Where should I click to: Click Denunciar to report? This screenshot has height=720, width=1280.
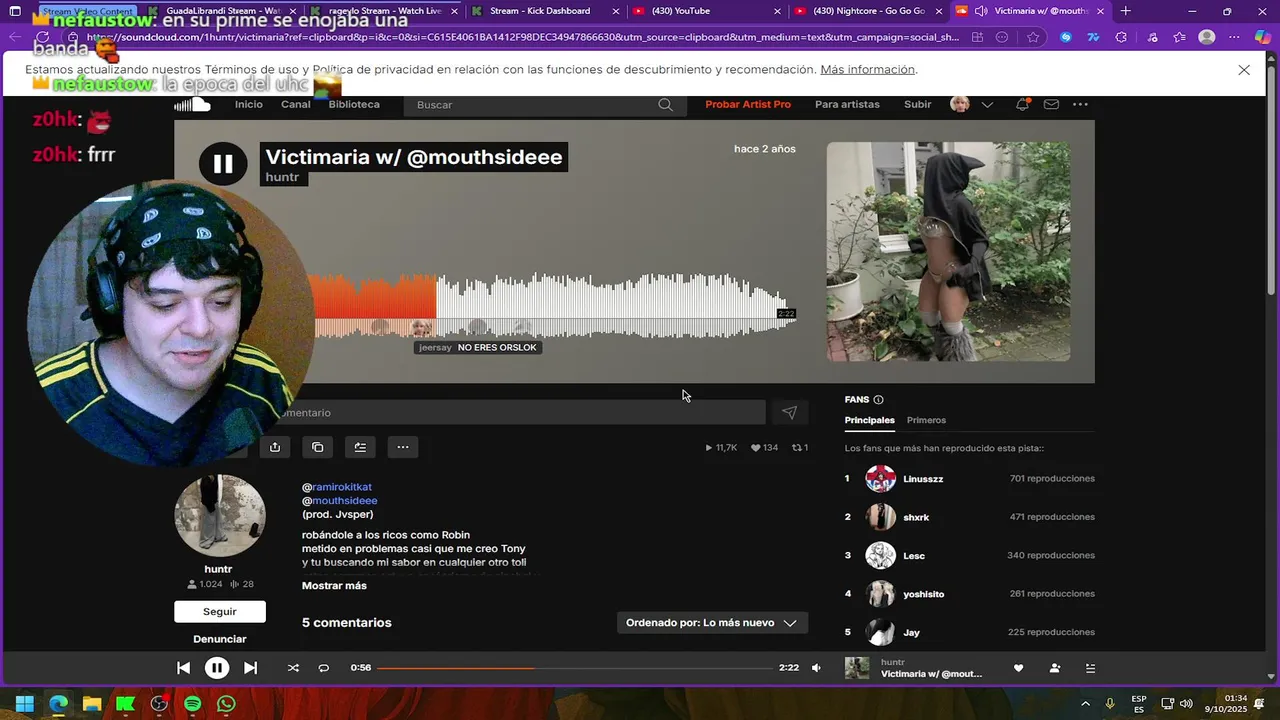click(220, 639)
